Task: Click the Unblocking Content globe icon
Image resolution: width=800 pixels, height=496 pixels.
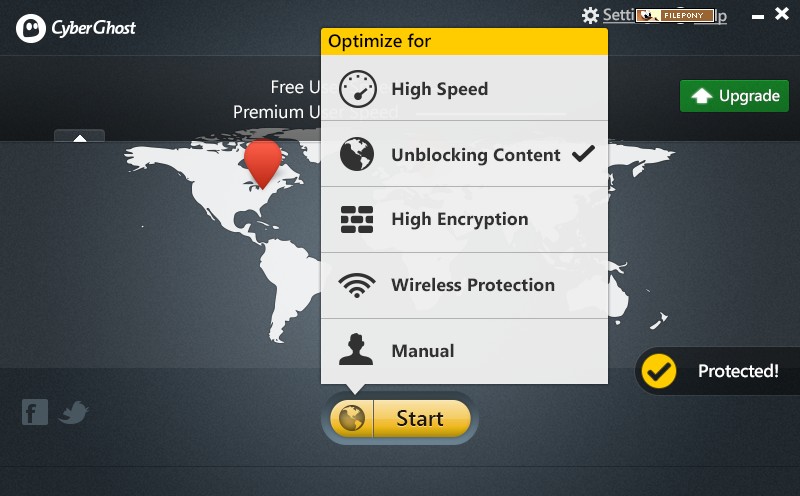Action: click(x=357, y=154)
